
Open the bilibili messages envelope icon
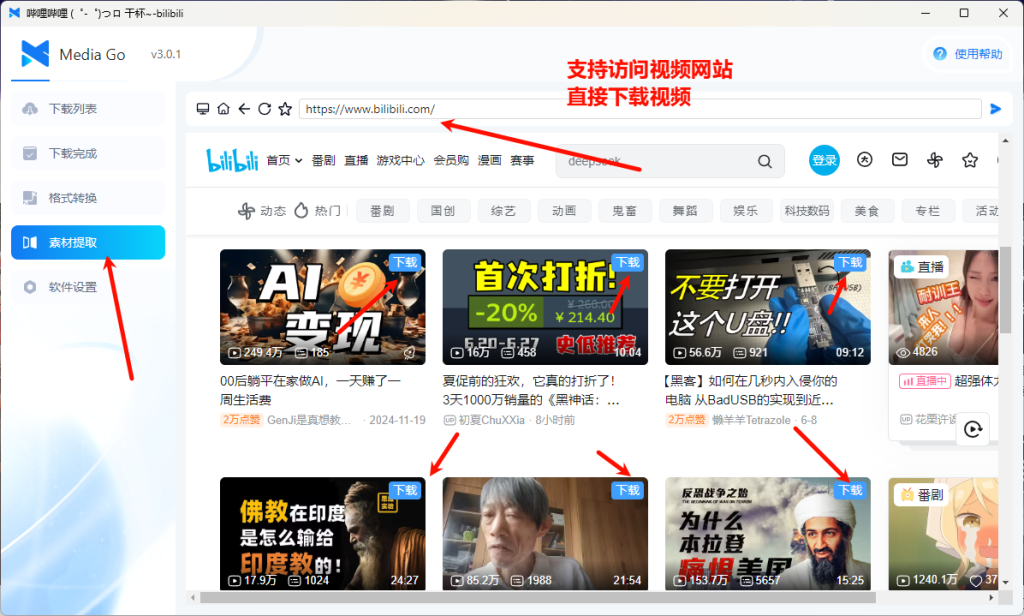coord(900,160)
